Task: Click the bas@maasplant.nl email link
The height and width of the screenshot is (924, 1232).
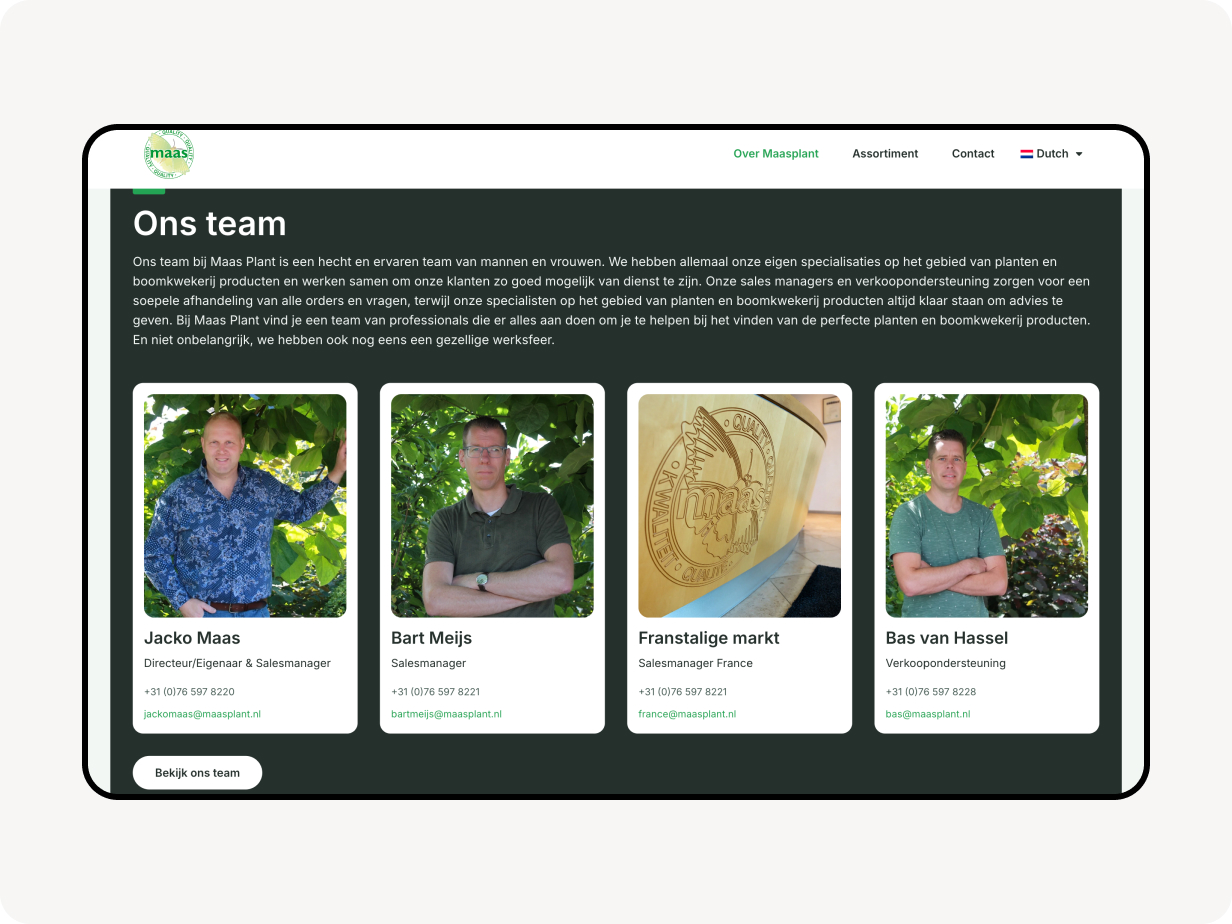Action: 928,714
